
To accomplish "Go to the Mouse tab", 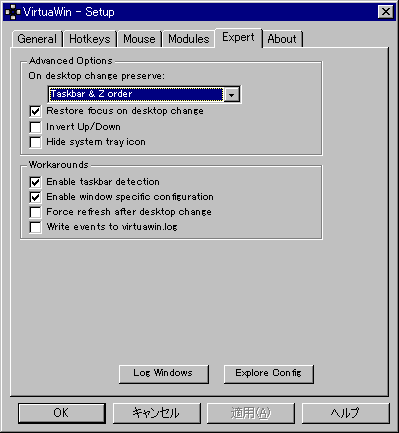I will coord(139,39).
